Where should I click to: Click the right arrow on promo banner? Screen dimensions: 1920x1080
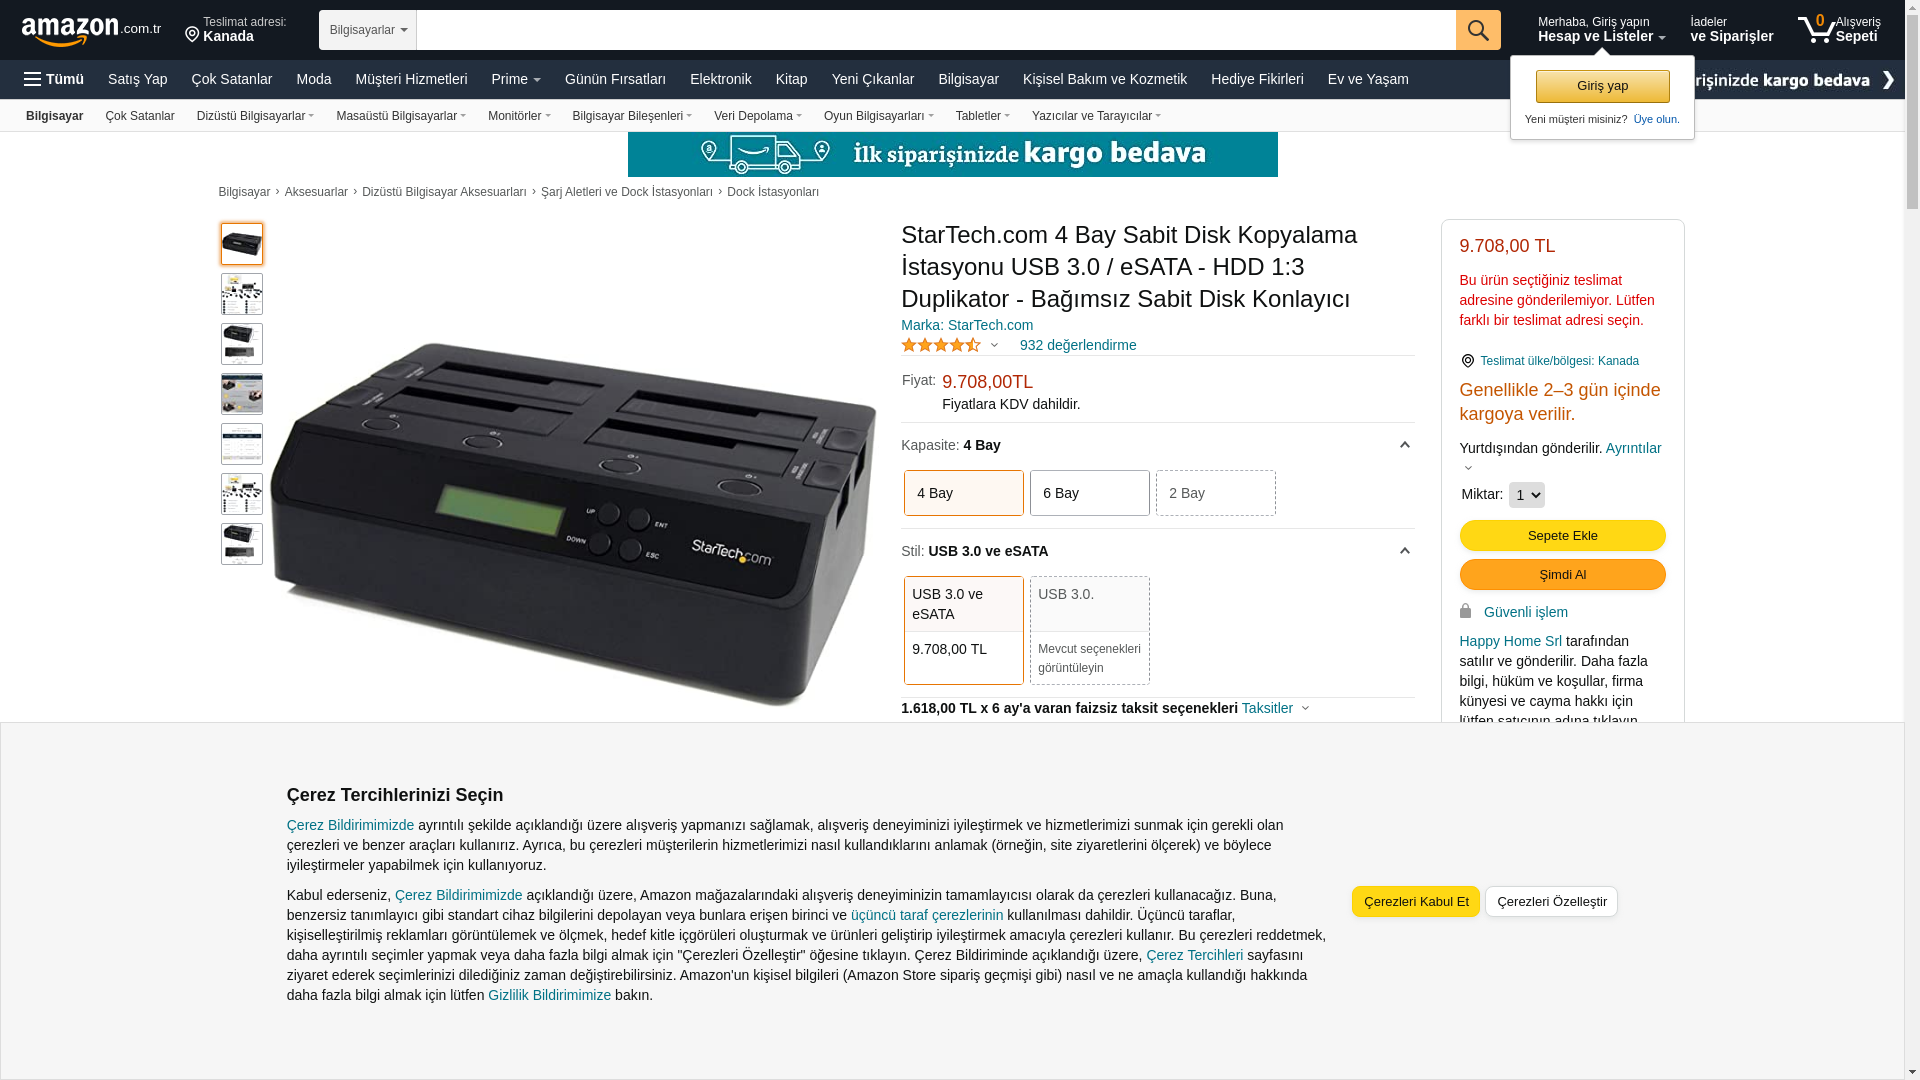click(1887, 80)
